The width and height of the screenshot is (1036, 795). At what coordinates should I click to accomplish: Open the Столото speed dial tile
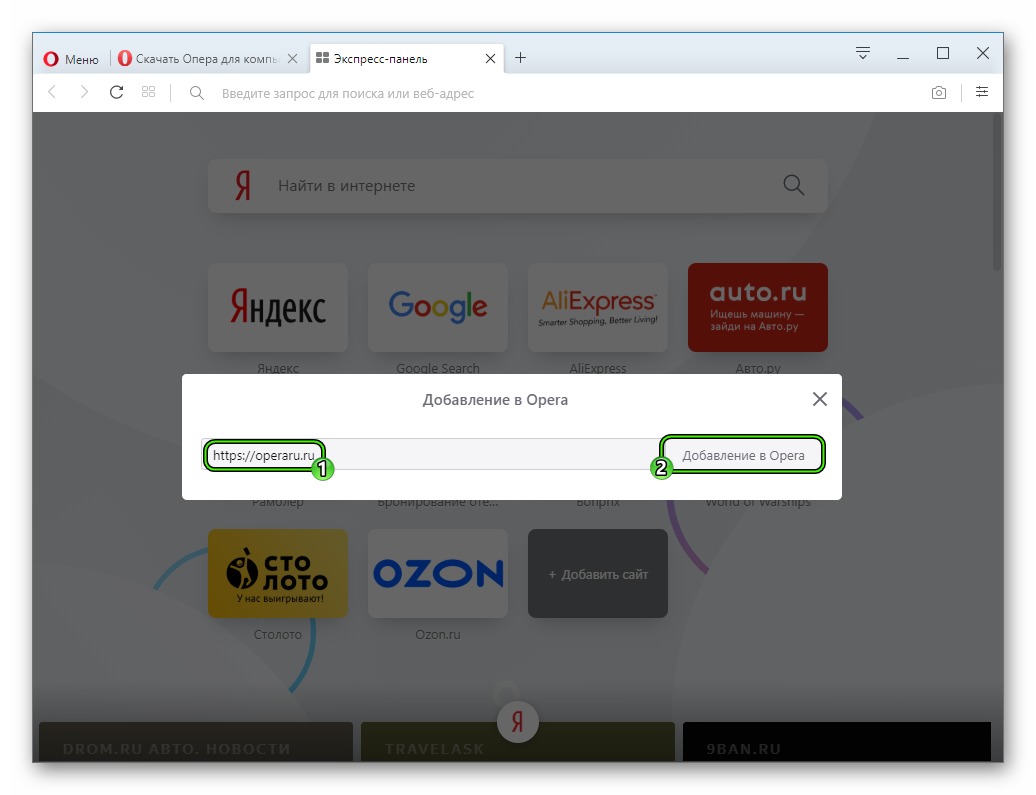[x=278, y=574]
